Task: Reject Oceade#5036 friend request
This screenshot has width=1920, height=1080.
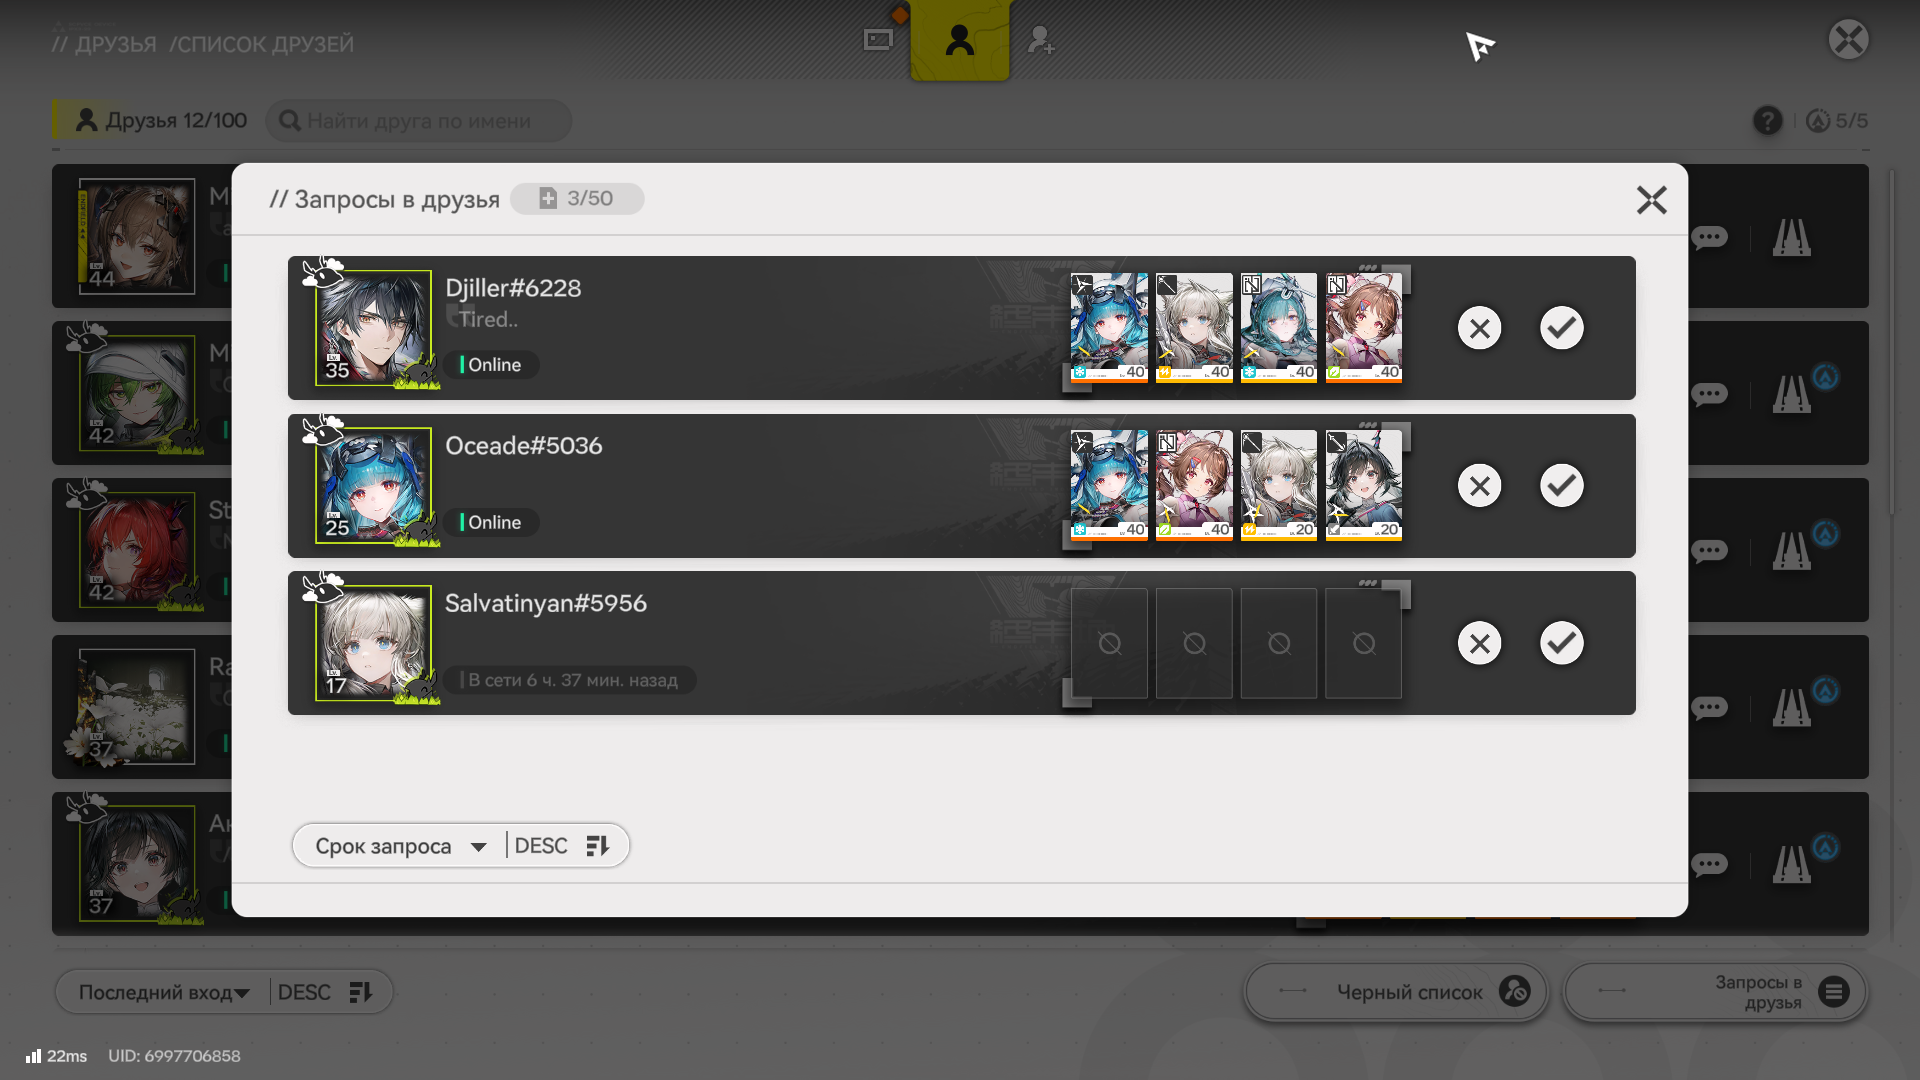Action: point(1479,486)
